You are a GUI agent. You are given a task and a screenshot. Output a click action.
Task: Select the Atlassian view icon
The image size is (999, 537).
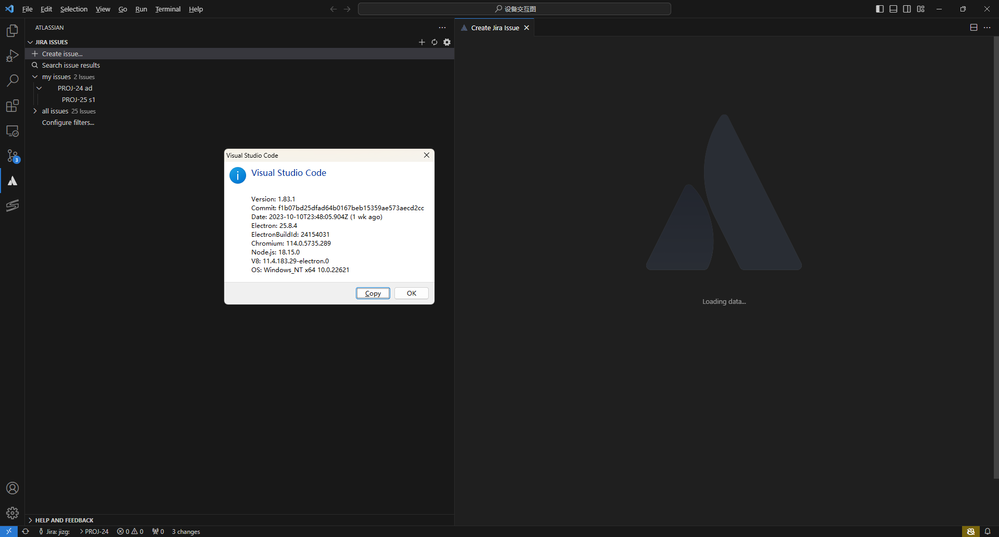(12, 181)
